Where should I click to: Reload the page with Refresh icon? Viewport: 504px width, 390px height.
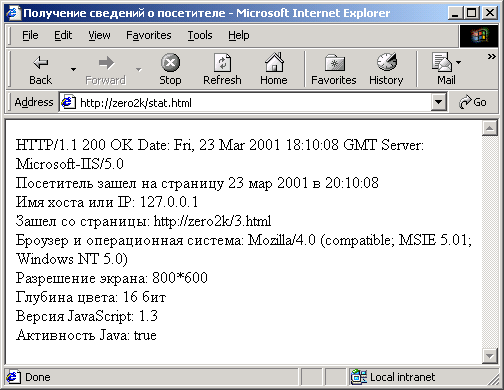pos(222,63)
